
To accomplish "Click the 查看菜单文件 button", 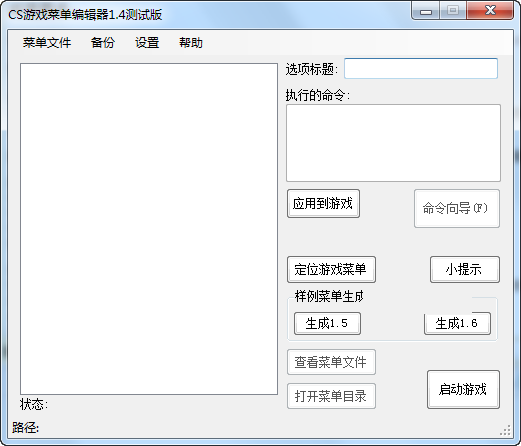I will tap(331, 362).
